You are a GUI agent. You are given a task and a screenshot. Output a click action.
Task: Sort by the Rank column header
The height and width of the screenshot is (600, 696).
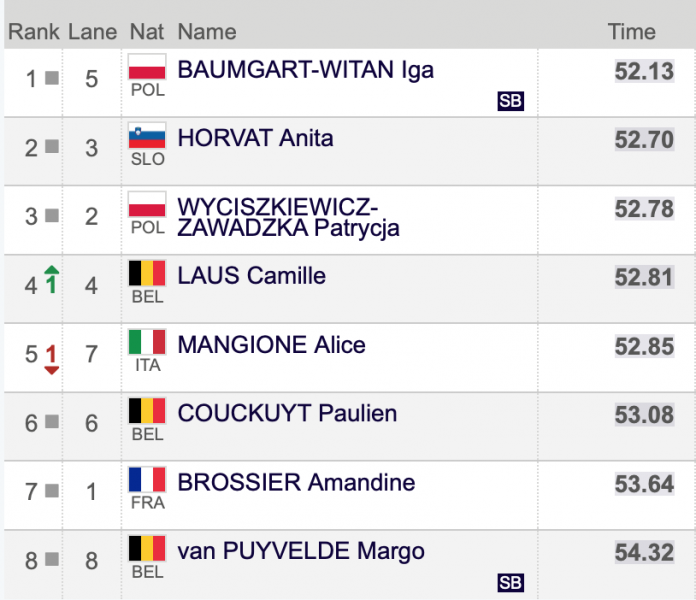click(x=34, y=32)
